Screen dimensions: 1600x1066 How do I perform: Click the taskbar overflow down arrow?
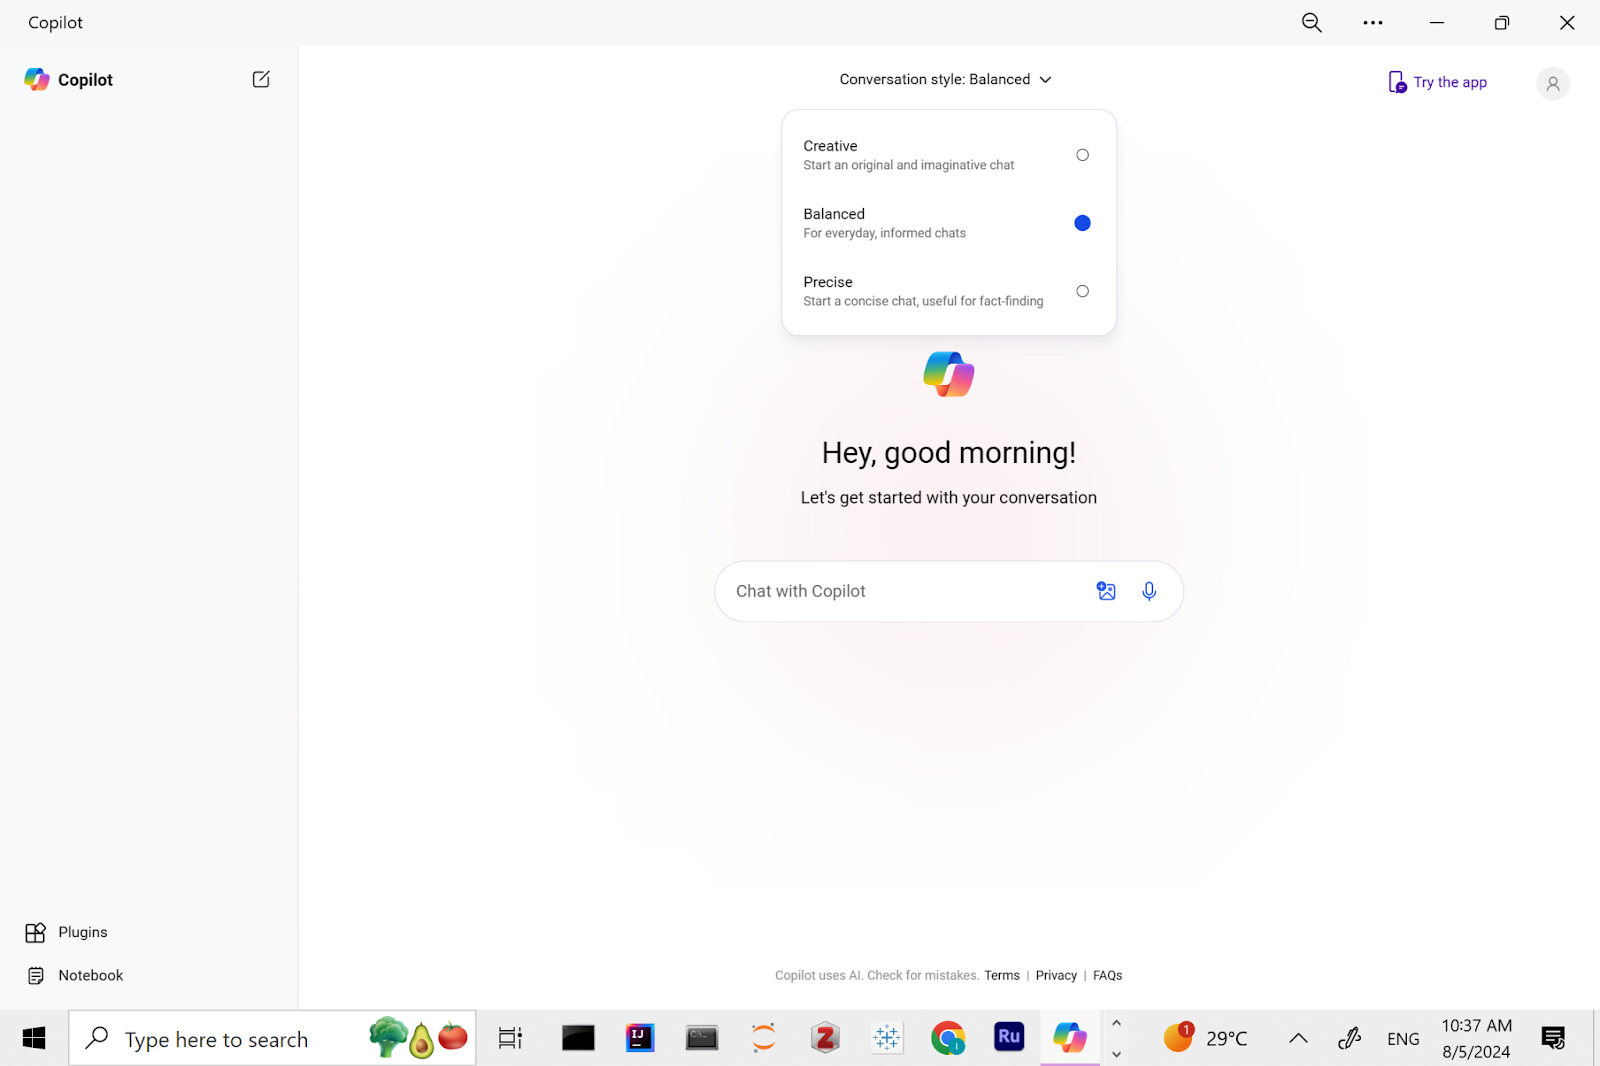[1116, 1054]
